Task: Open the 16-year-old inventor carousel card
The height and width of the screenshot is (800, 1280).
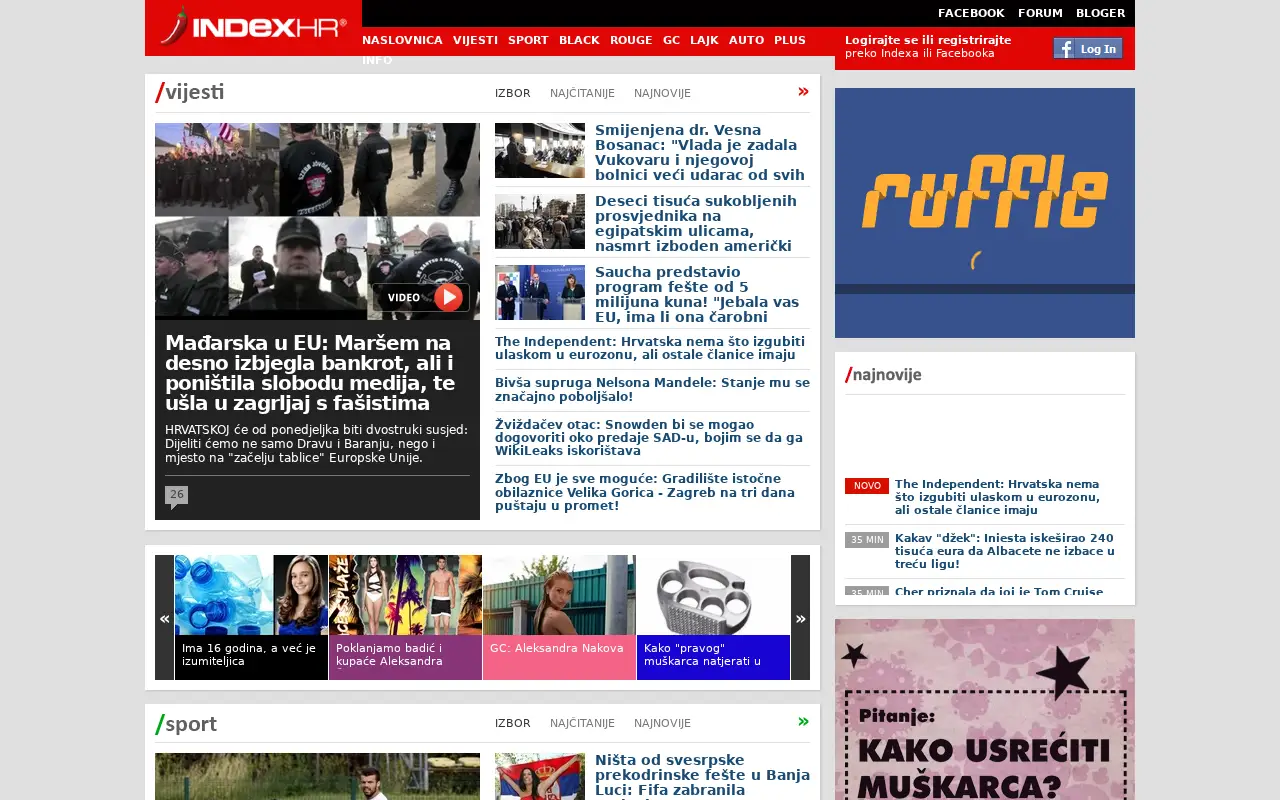Action: (251, 618)
